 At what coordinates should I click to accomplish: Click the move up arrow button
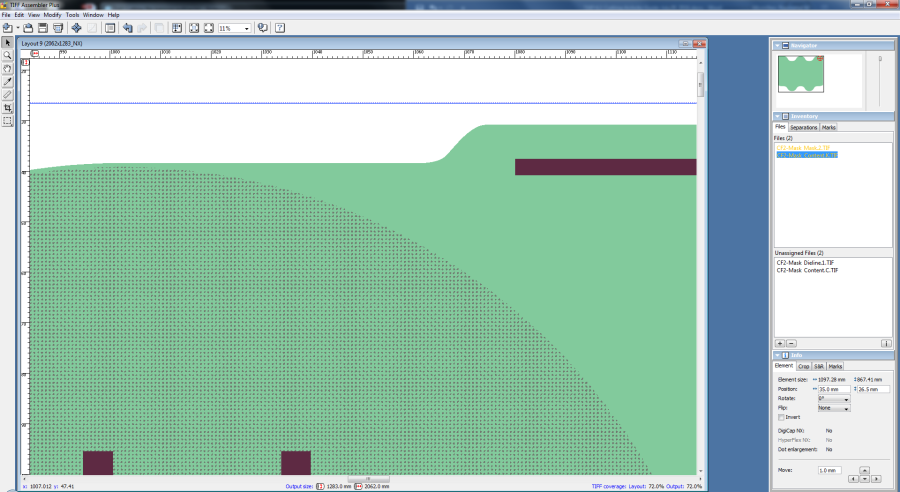[x=864, y=470]
